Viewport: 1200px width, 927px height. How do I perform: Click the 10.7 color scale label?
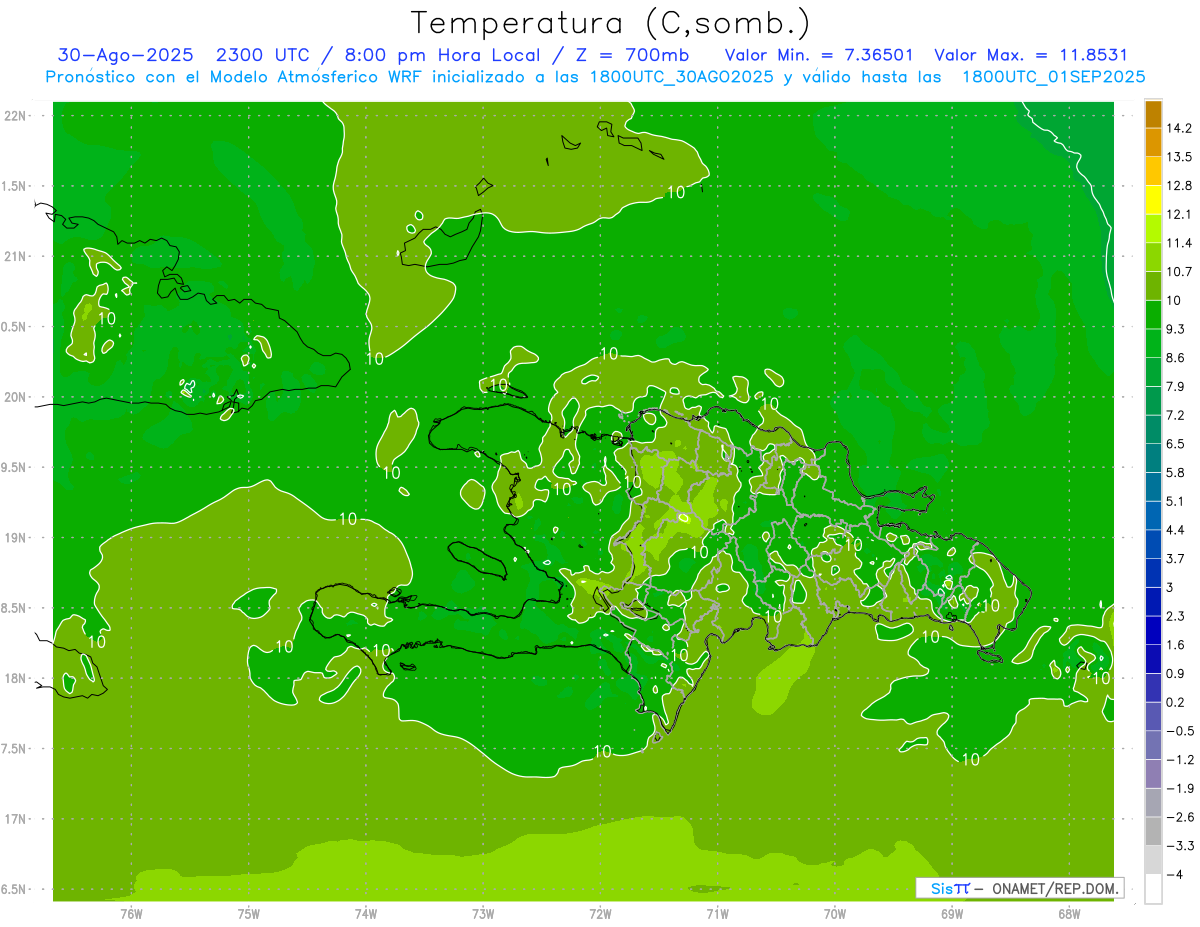click(1179, 271)
